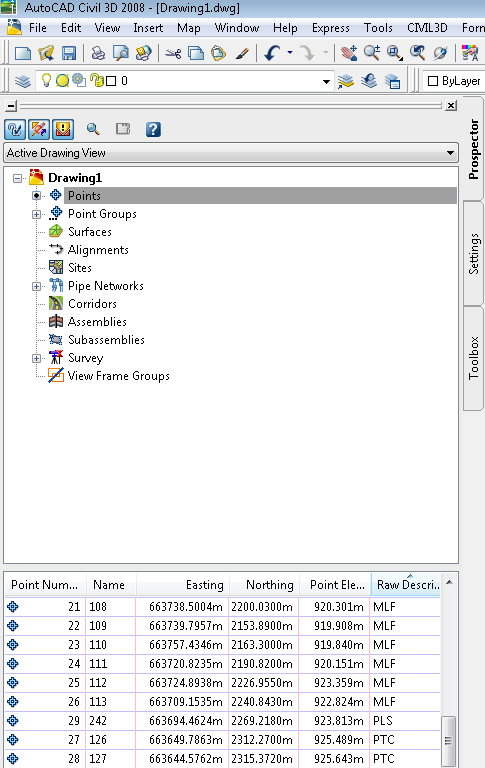This screenshot has width=485, height=768.
Task: Collapse the Drawing1 tree node
Action: [18, 178]
